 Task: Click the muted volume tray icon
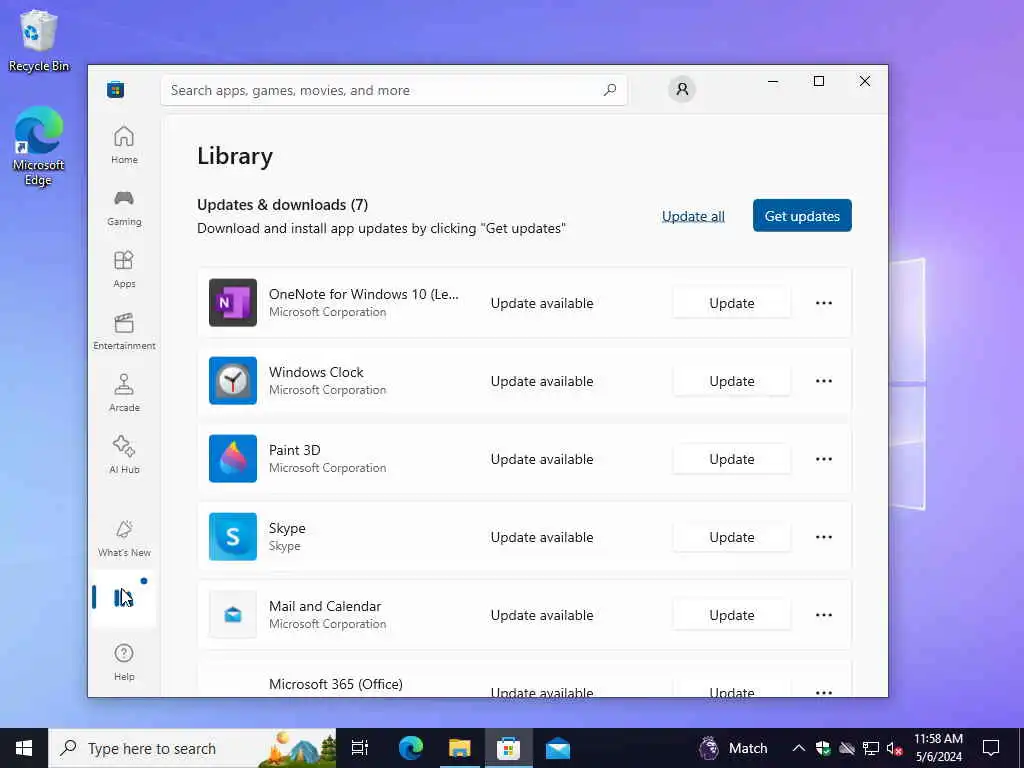click(895, 748)
